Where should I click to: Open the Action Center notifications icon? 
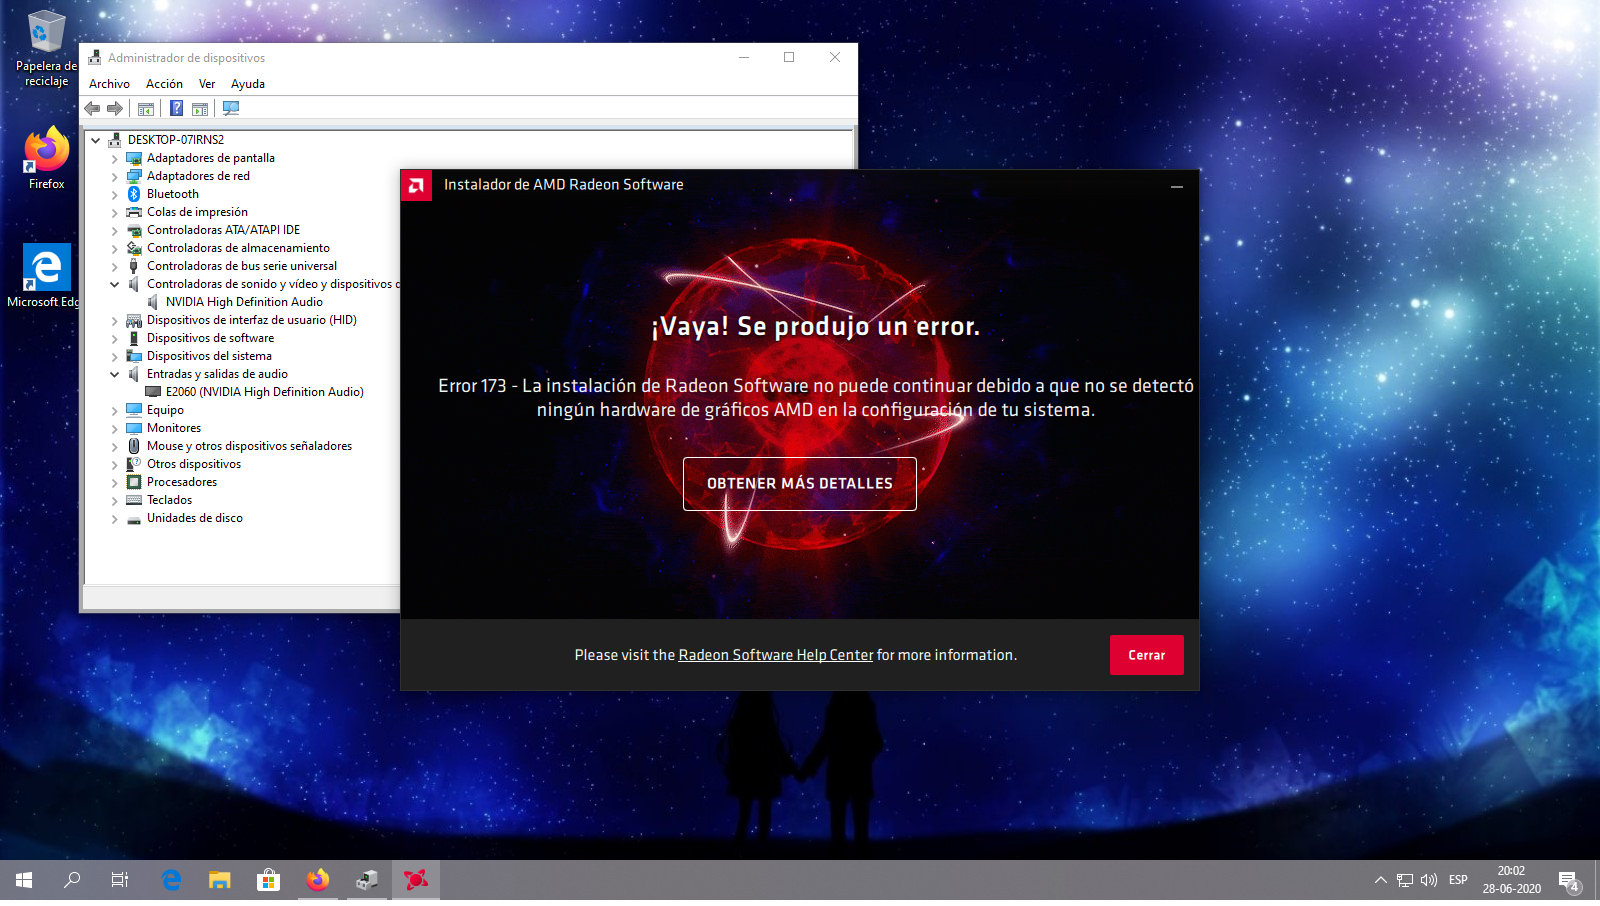click(x=1568, y=881)
